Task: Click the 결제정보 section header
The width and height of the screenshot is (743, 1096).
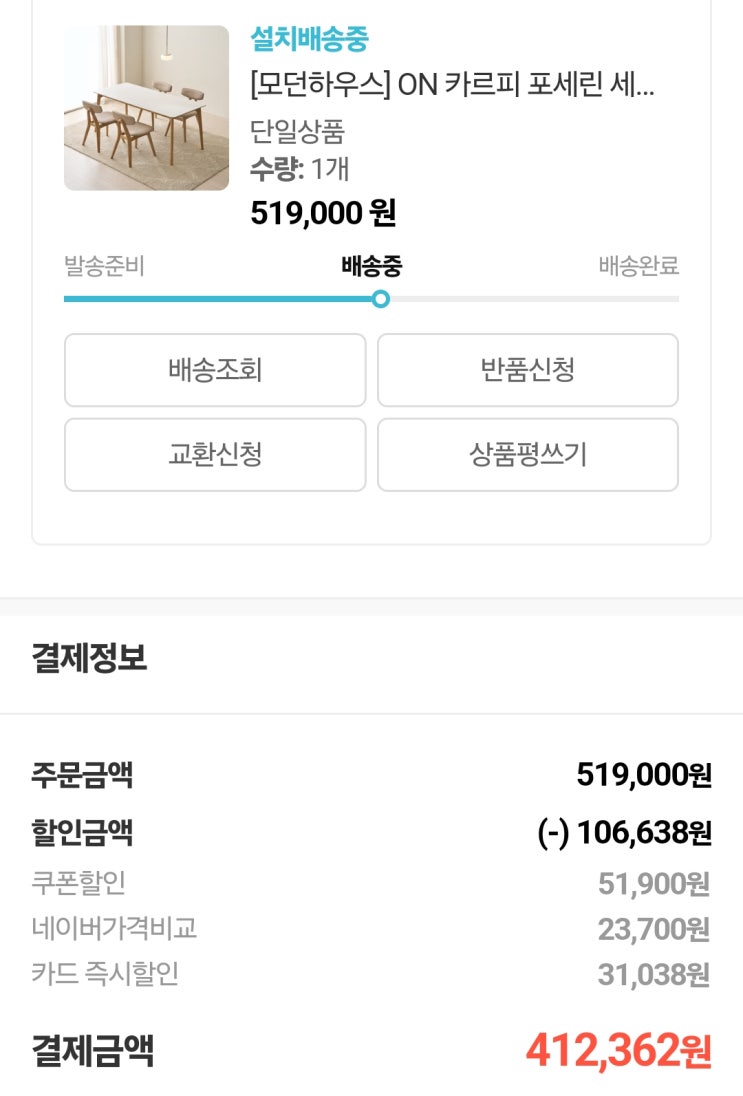Action: tap(89, 658)
